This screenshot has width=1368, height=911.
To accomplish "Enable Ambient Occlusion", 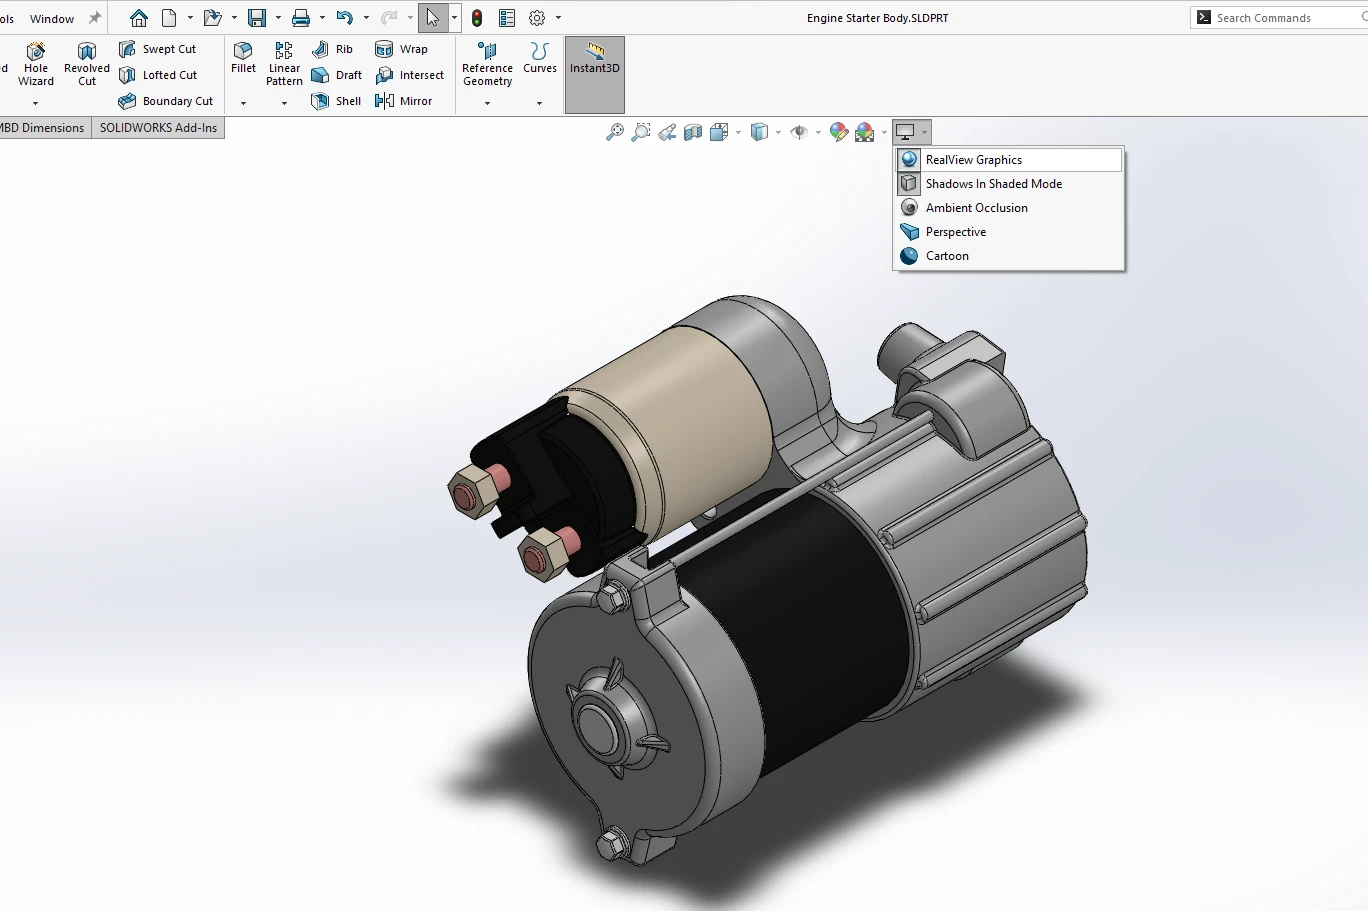I will [976, 208].
